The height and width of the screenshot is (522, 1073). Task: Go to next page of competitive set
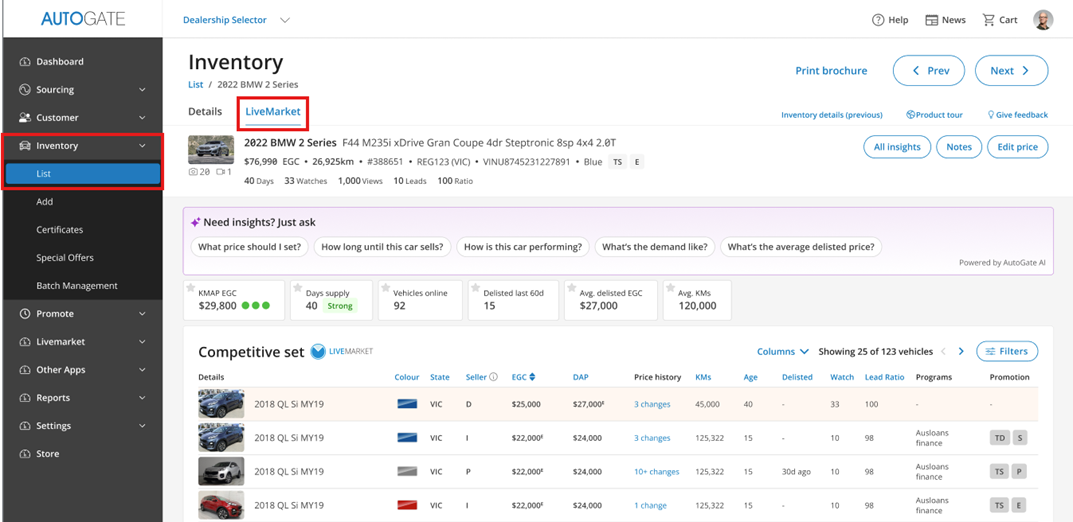tap(961, 352)
